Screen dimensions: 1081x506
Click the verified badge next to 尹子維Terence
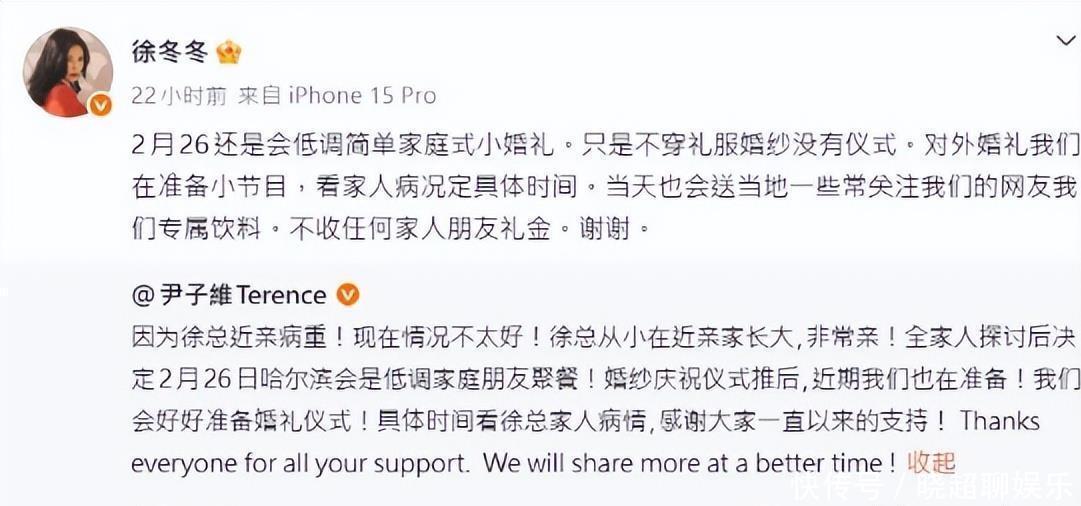click(x=347, y=295)
